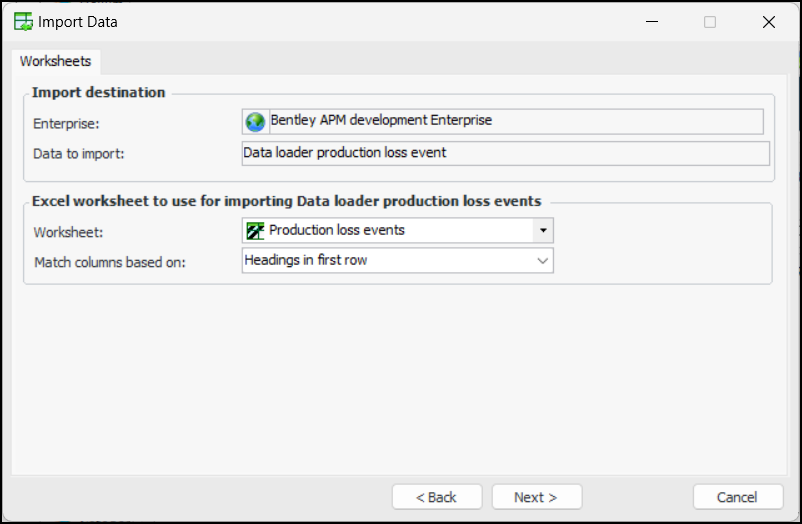Close the Import Data dialog
The height and width of the screenshot is (524, 802).
tap(768, 21)
